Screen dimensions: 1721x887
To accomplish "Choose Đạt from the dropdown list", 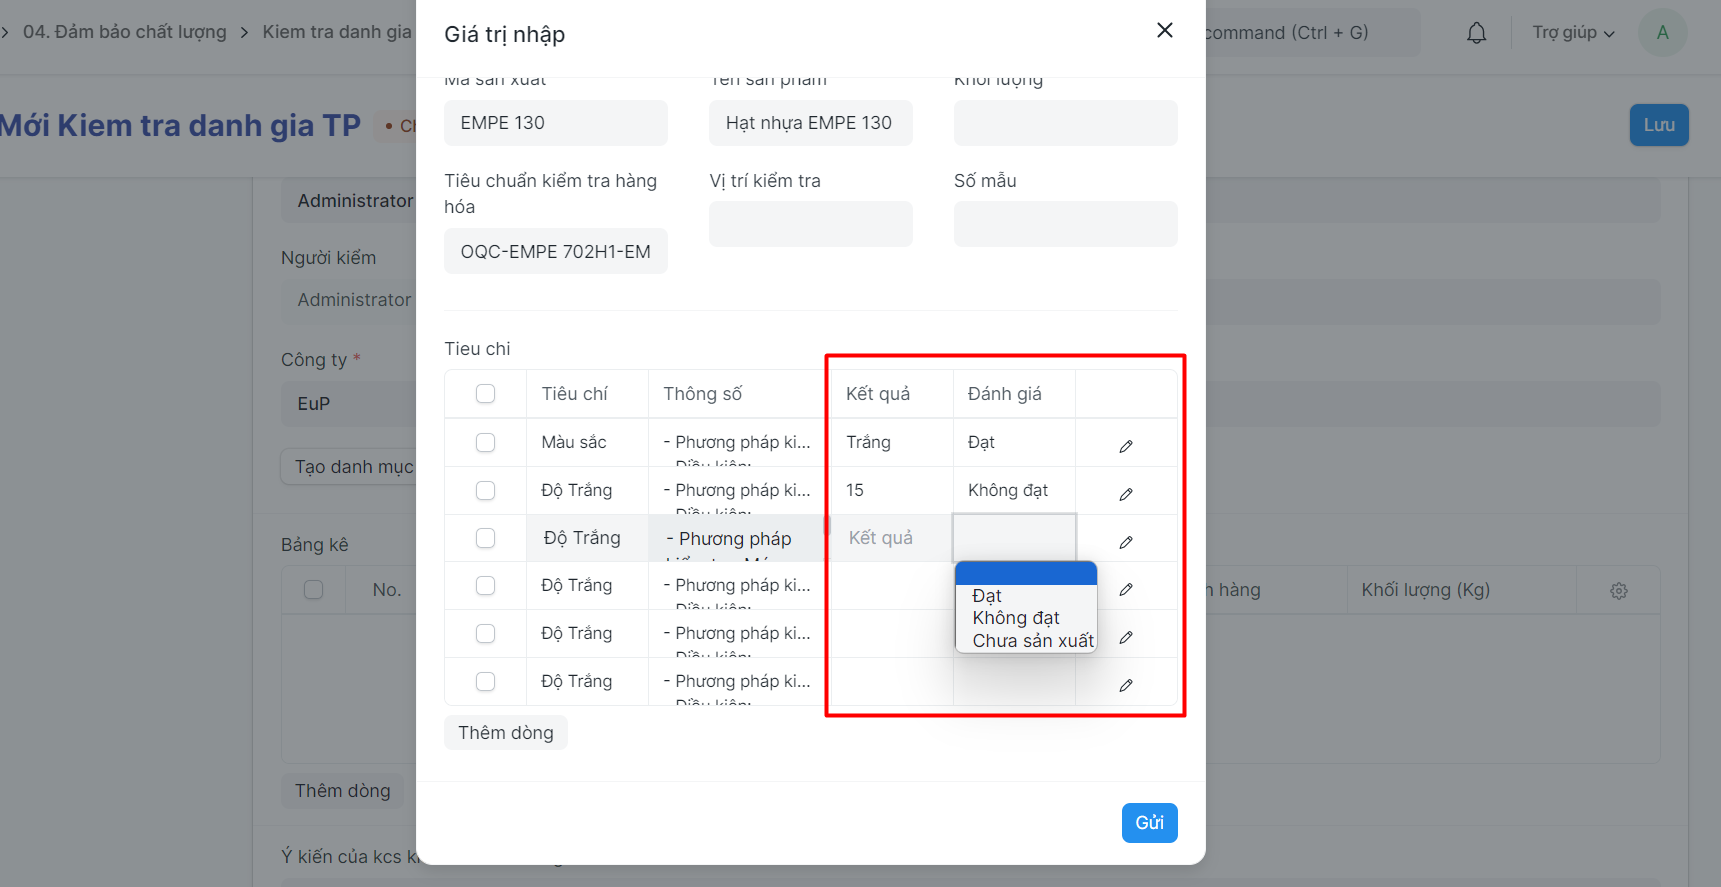I will (987, 596).
